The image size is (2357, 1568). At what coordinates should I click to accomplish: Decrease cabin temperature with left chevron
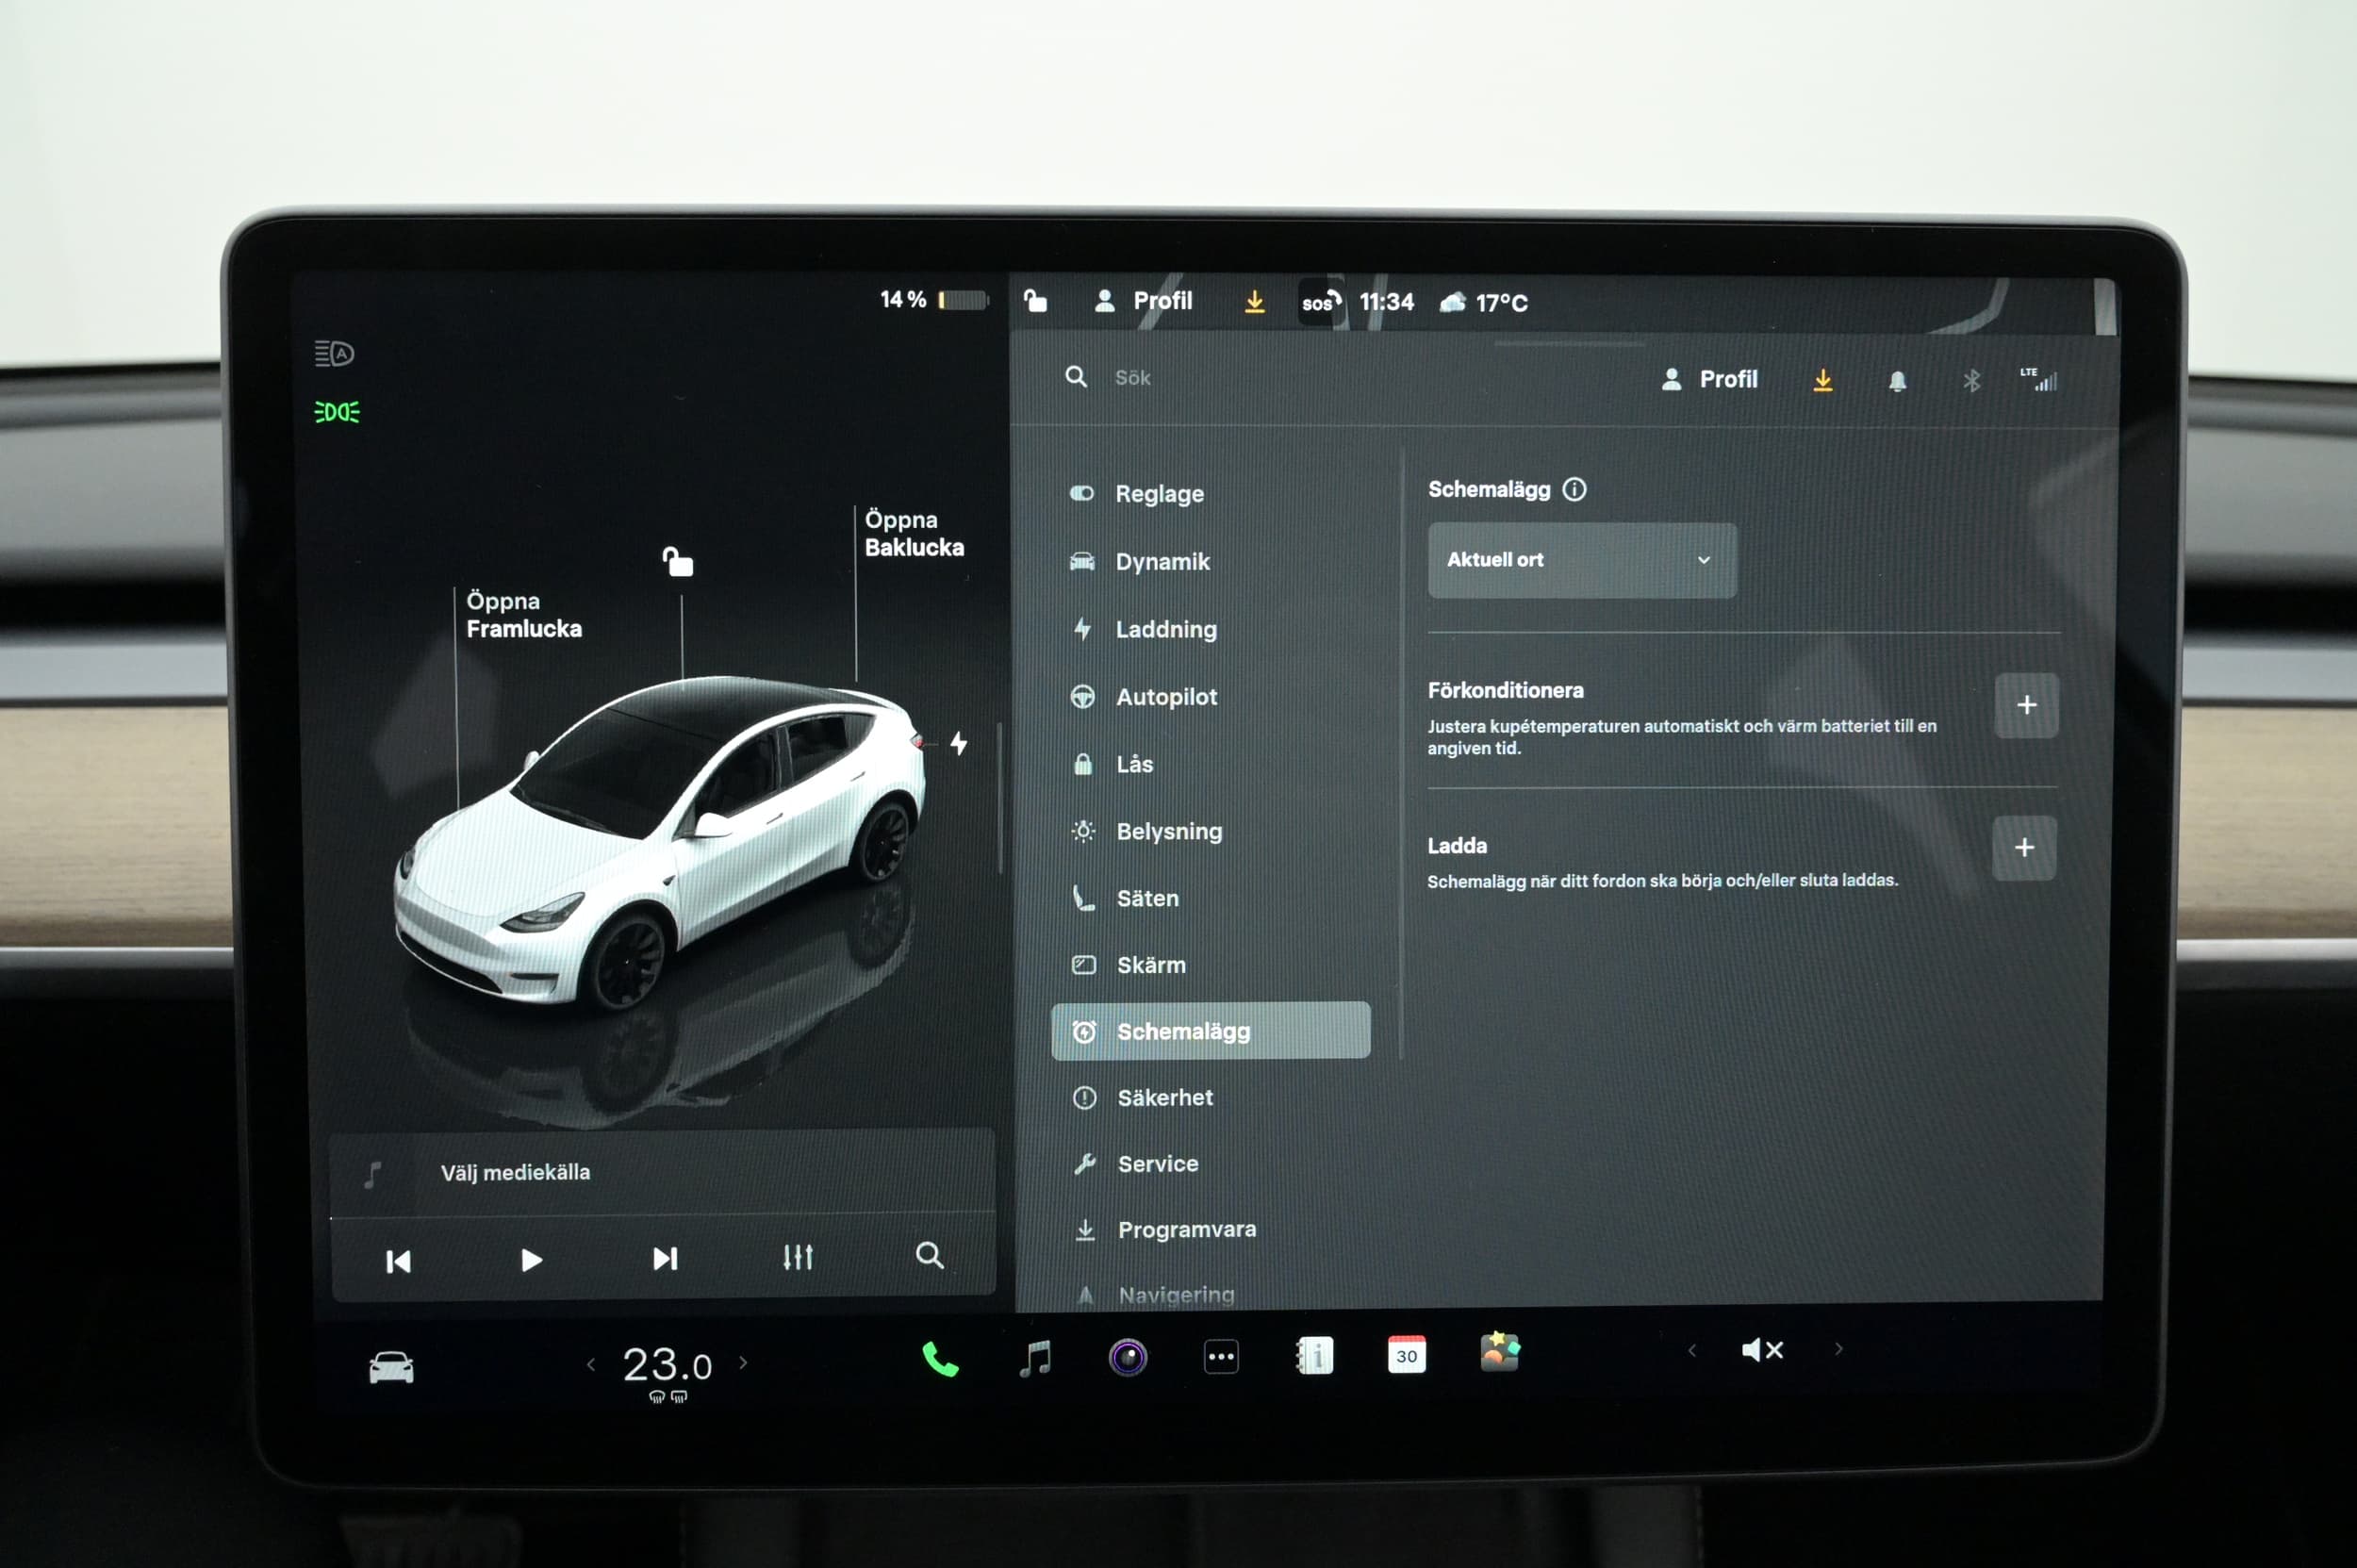coord(591,1364)
